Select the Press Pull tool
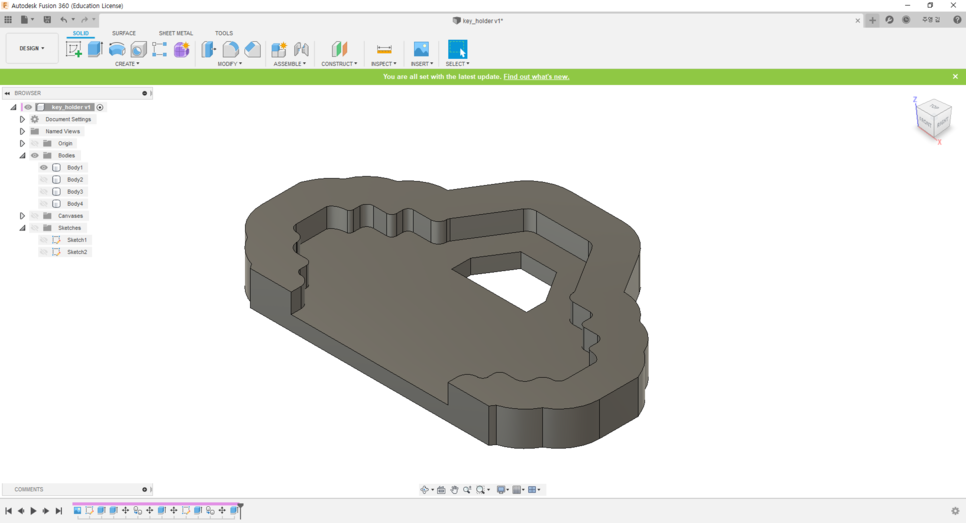966x523 pixels. pyautogui.click(x=209, y=49)
